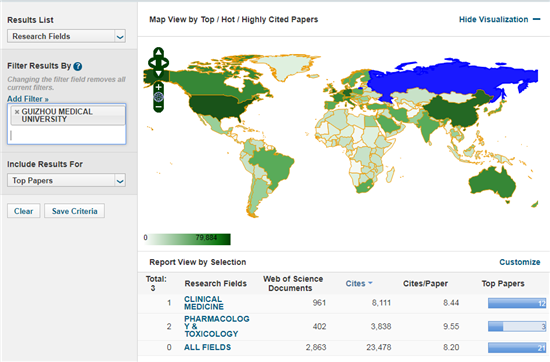Screen dimensions: 550x362
Task: Open the PHARMACOLOGY & TOXICOLOGY field link
Action: (217, 326)
